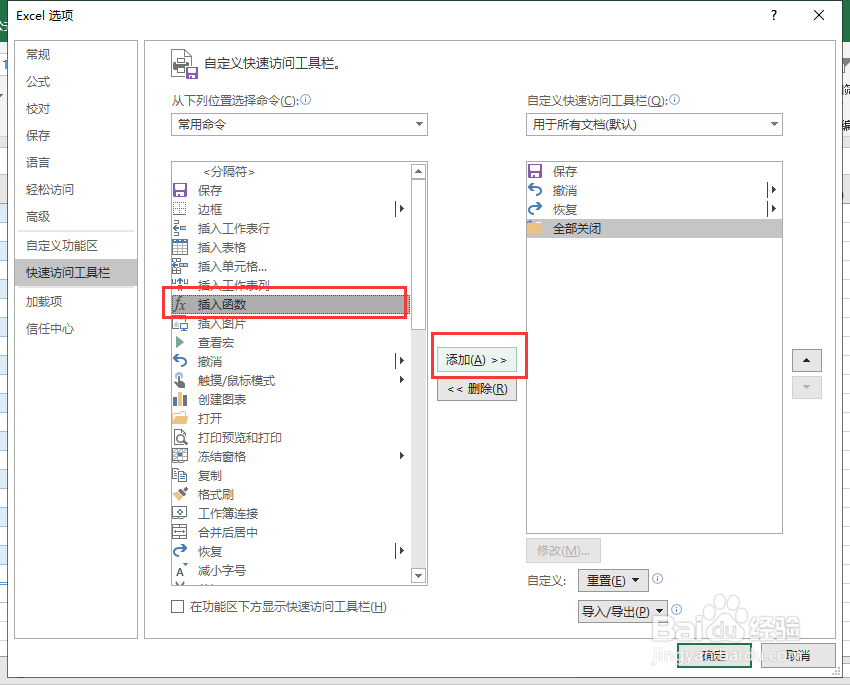Click the Undo icon in toolbar list
850x685 pixels.
pos(535,190)
